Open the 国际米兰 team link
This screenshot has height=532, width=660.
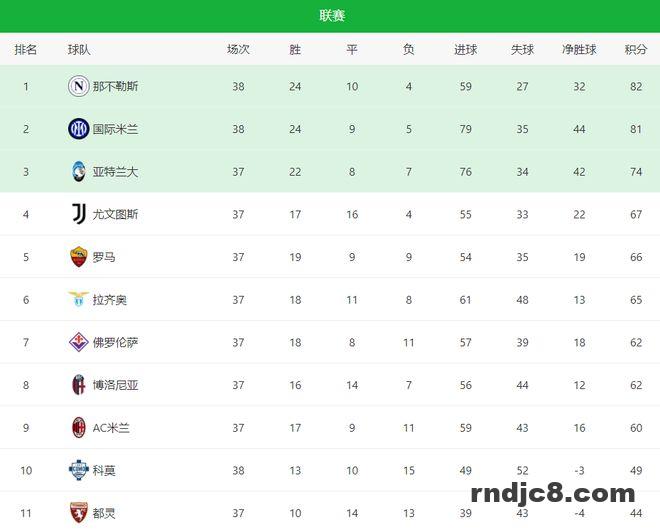(x=115, y=129)
